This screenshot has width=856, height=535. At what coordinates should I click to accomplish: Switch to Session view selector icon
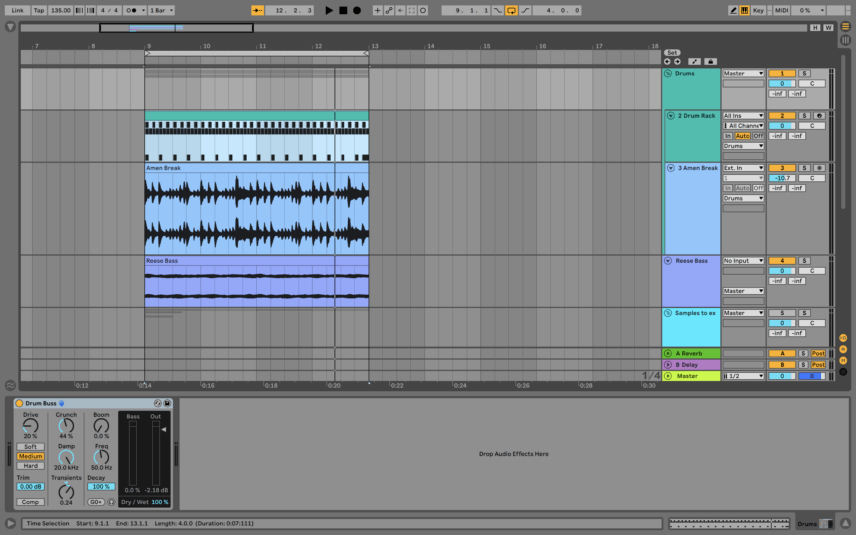(845, 40)
